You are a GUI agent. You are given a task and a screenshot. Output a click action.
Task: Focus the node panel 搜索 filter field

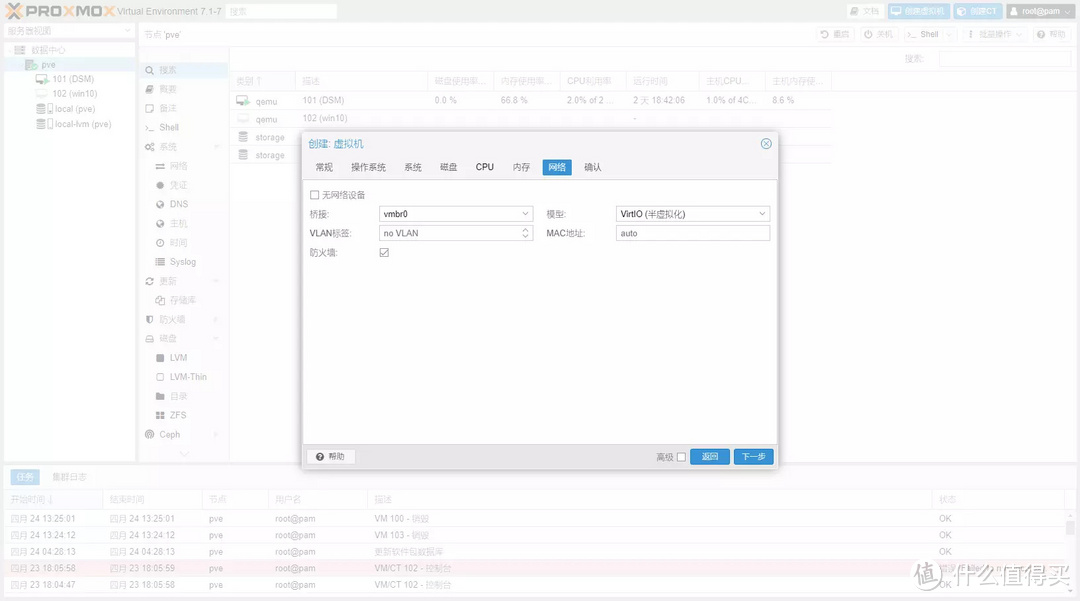point(1004,59)
